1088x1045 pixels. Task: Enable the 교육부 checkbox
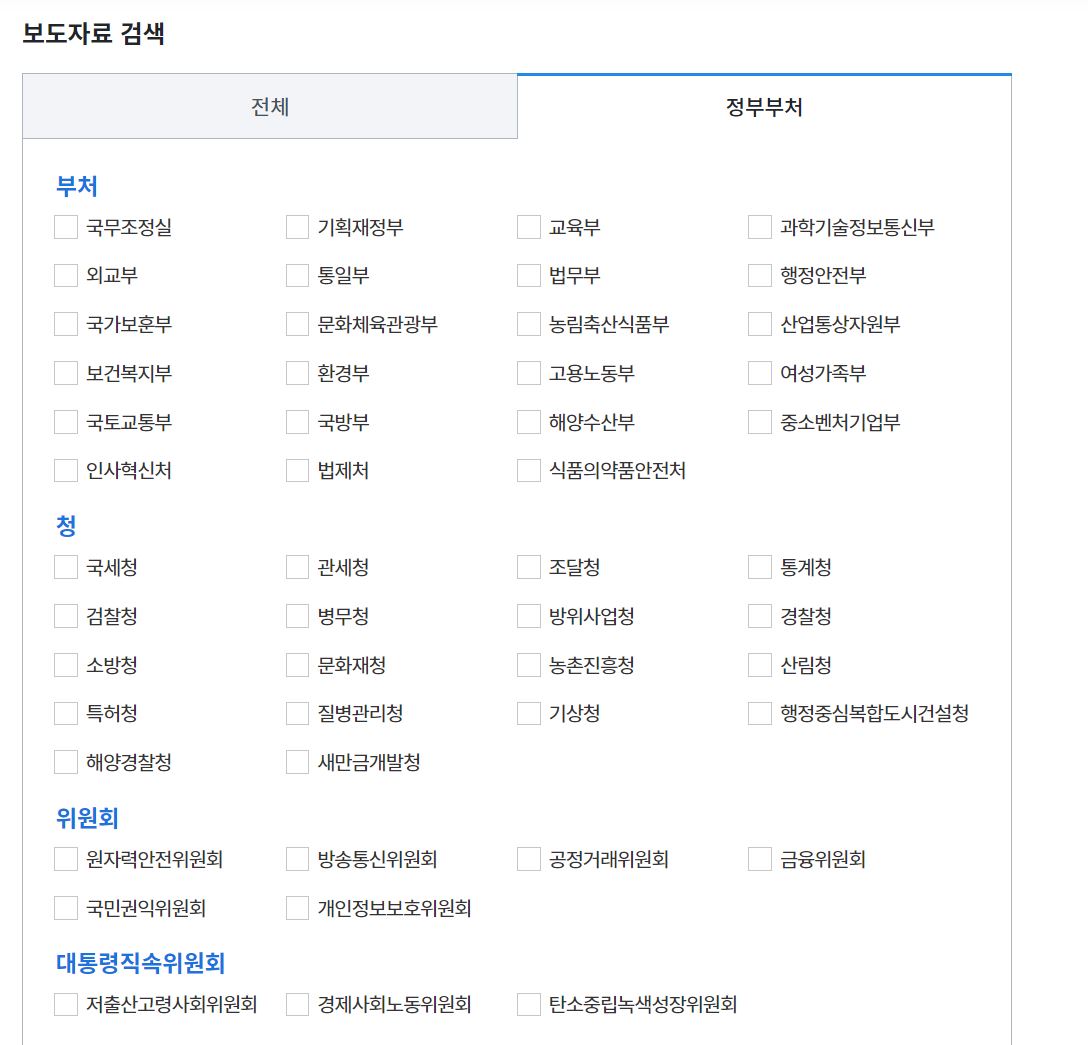529,227
